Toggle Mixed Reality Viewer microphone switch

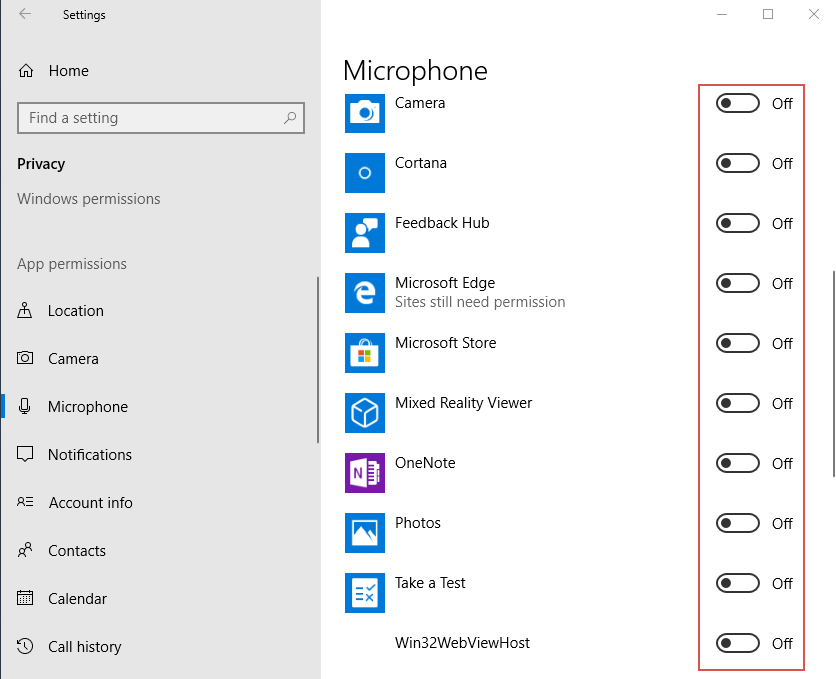[x=737, y=403]
